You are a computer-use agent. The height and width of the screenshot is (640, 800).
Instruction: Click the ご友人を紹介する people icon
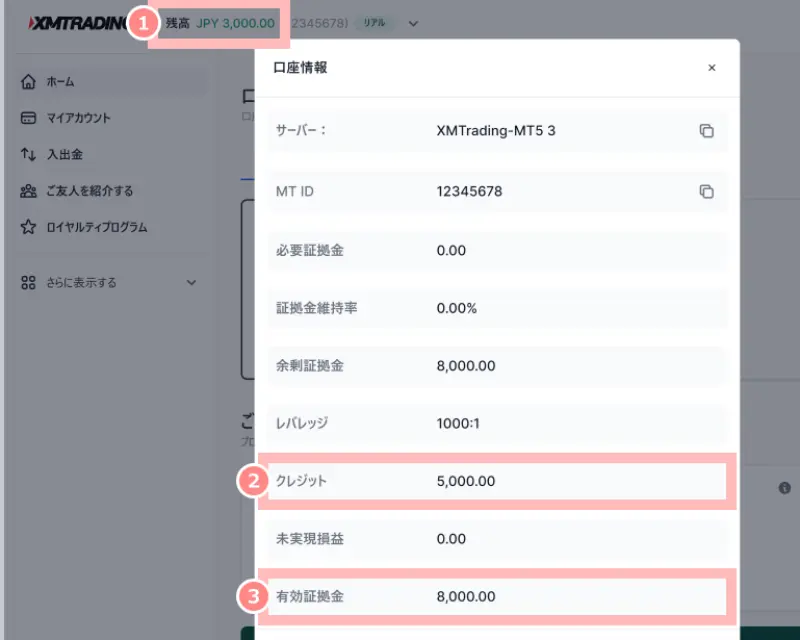(28, 191)
